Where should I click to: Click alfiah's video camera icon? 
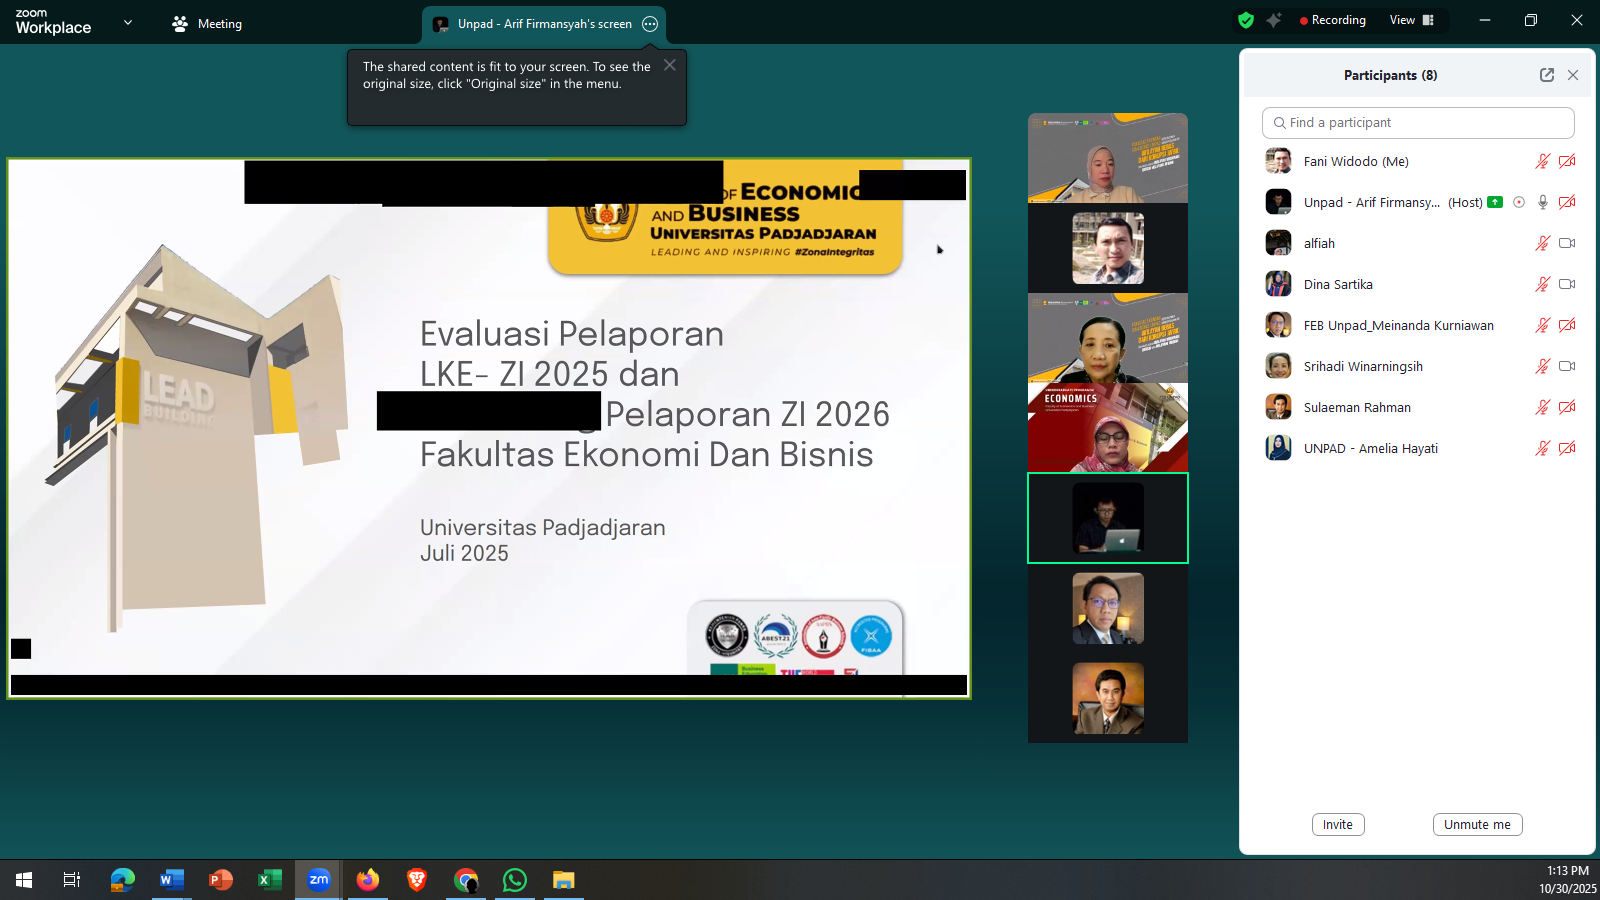click(x=1567, y=243)
